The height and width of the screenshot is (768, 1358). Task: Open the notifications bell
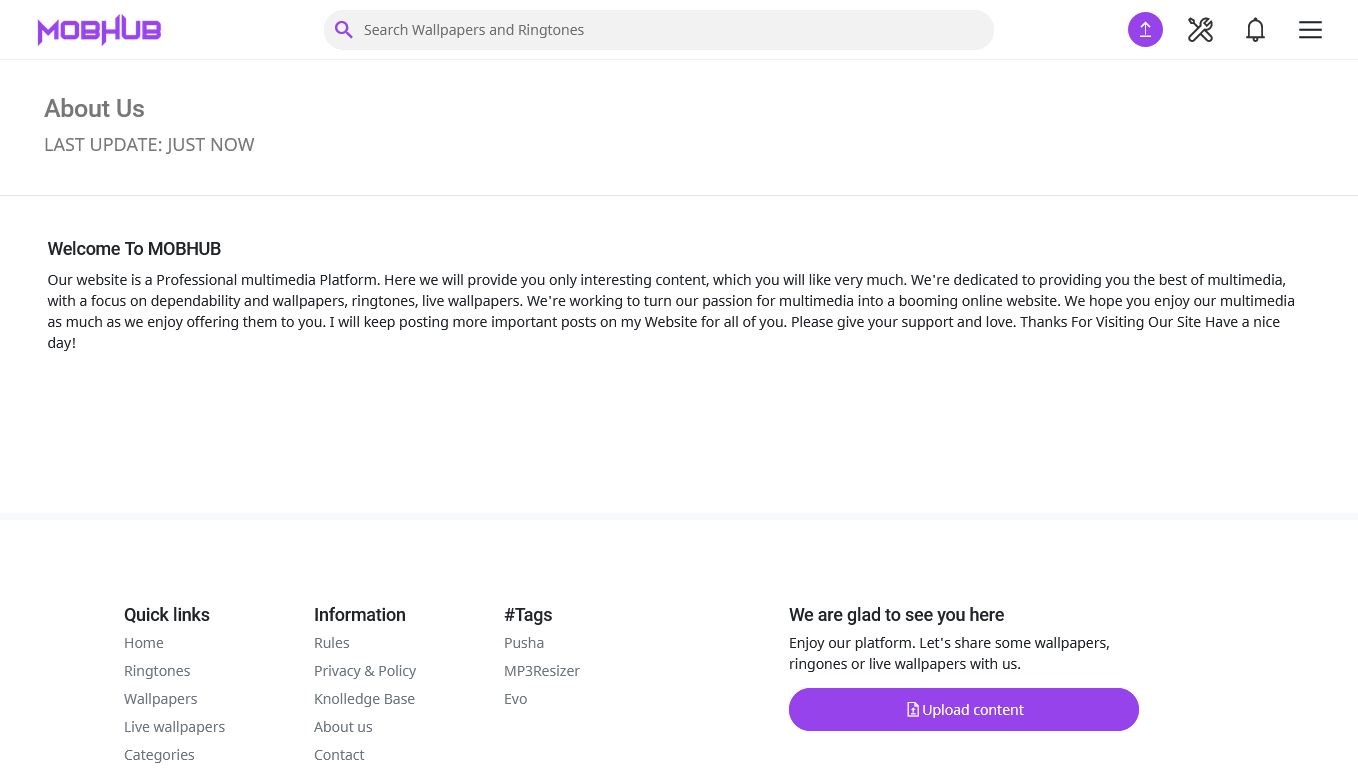pos(1255,30)
